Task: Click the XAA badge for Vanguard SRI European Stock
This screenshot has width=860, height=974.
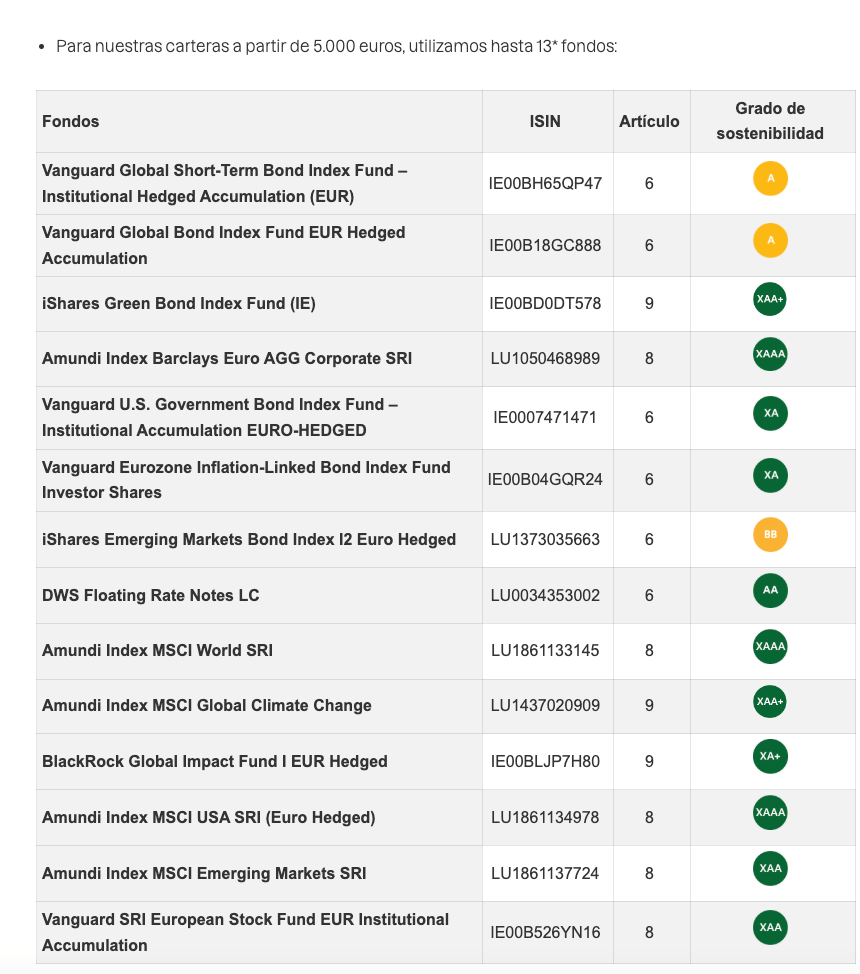Action: (770, 927)
